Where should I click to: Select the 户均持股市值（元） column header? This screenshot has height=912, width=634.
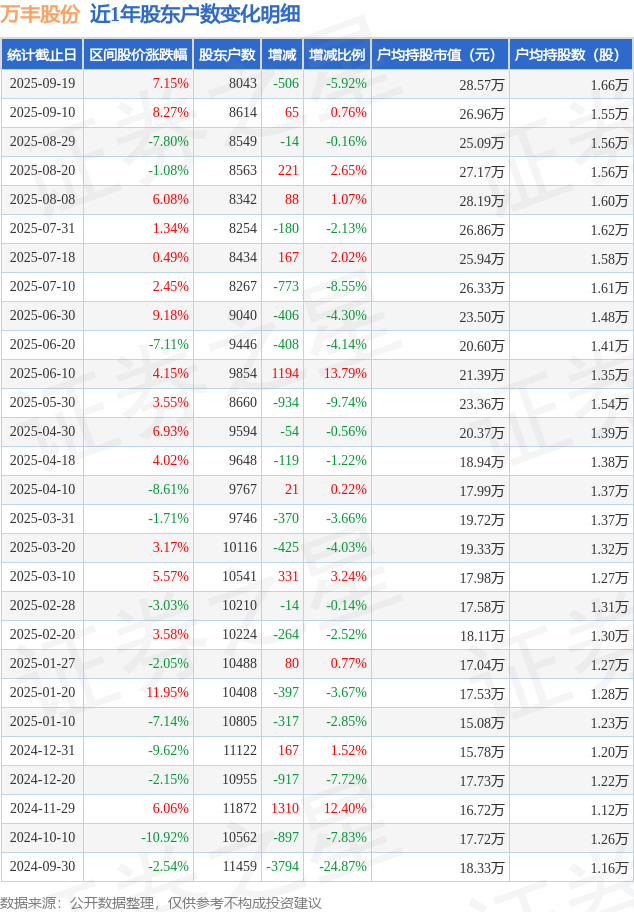[x=440, y=55]
